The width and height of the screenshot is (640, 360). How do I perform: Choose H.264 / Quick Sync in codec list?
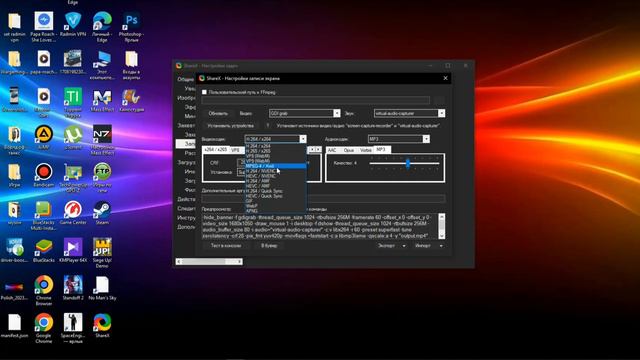276,191
